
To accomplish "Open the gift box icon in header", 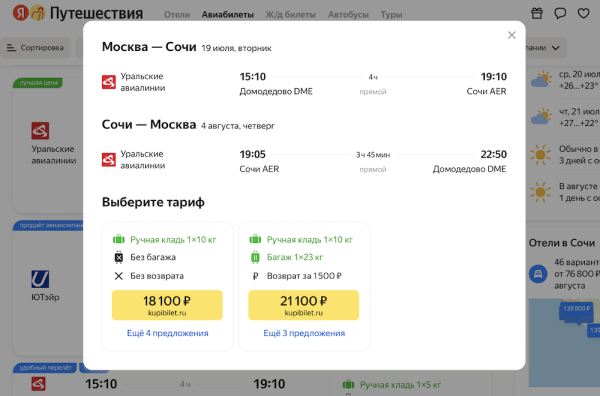I will click(537, 13).
